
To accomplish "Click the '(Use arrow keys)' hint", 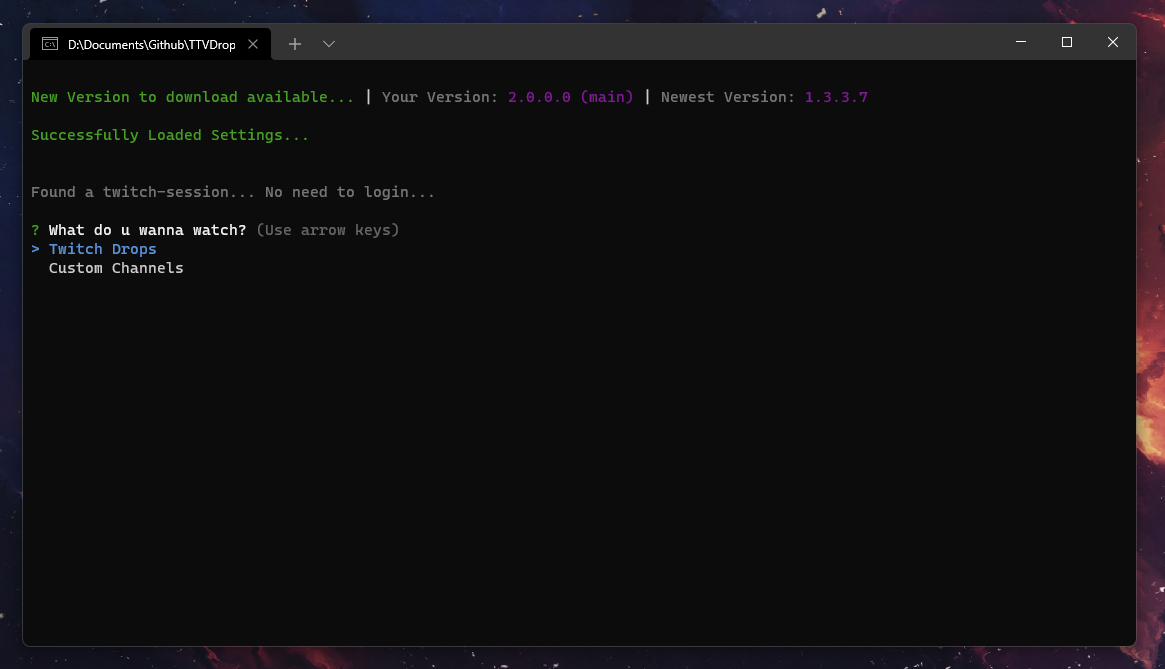I will 328,230.
